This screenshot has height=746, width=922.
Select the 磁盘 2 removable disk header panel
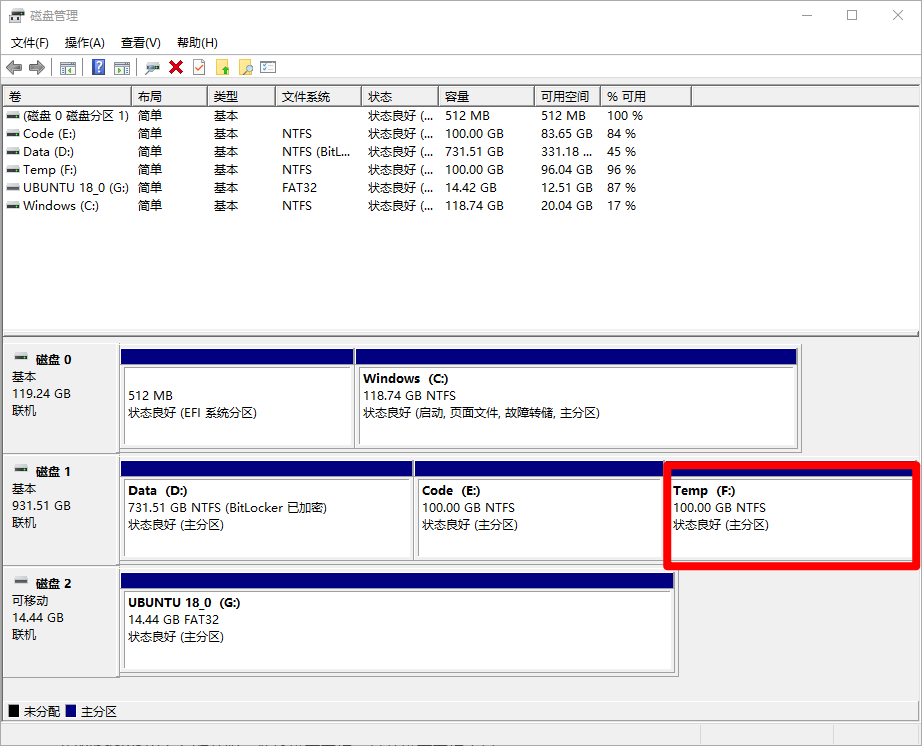pyautogui.click(x=61, y=622)
